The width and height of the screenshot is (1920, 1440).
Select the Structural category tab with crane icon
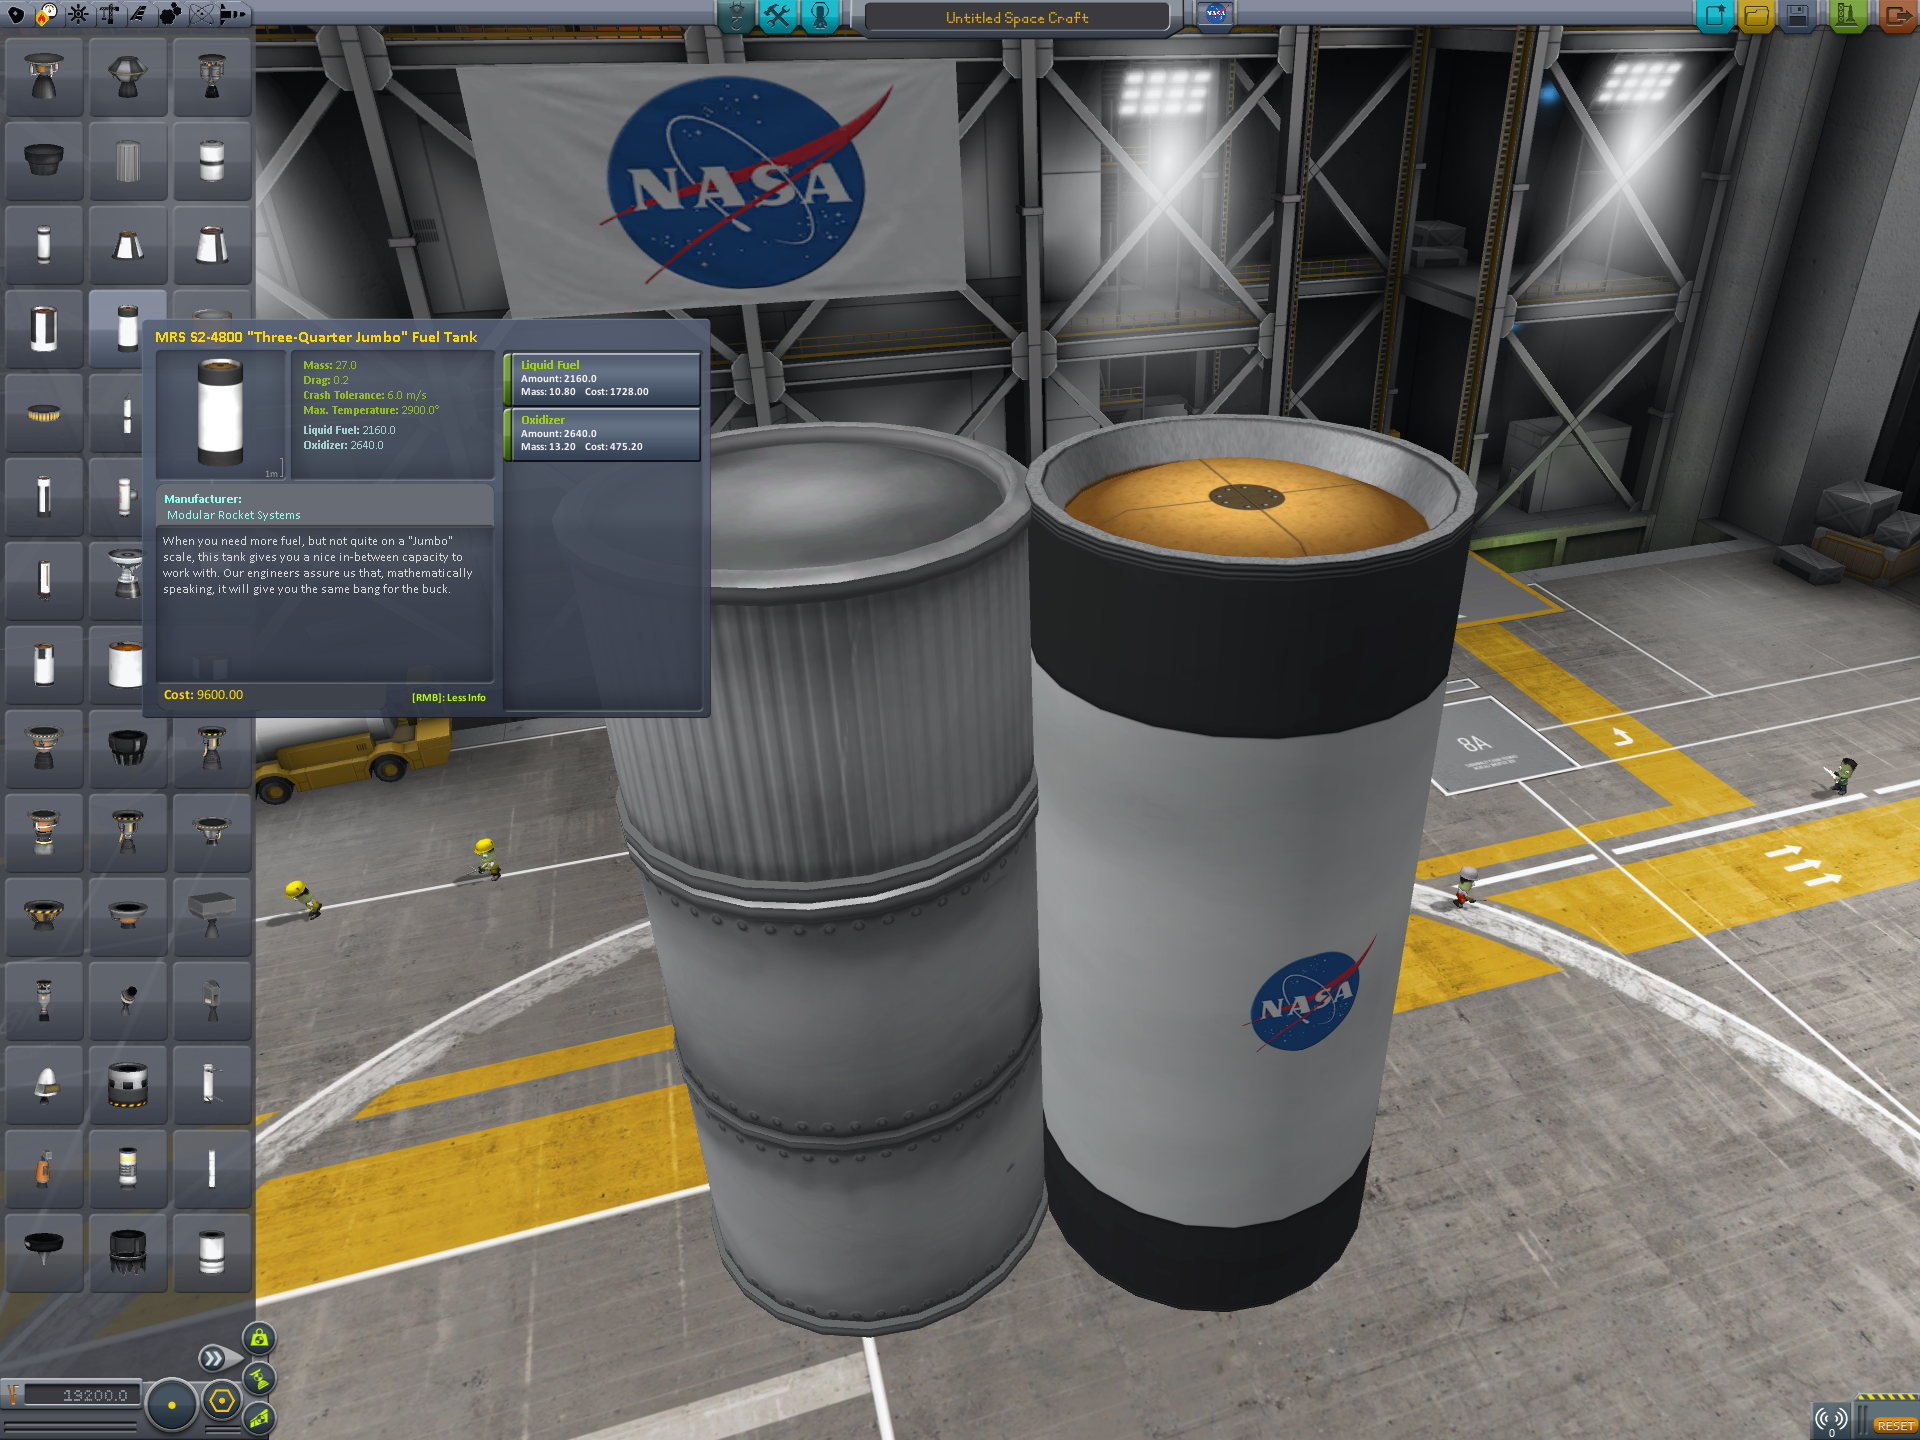coord(109,14)
